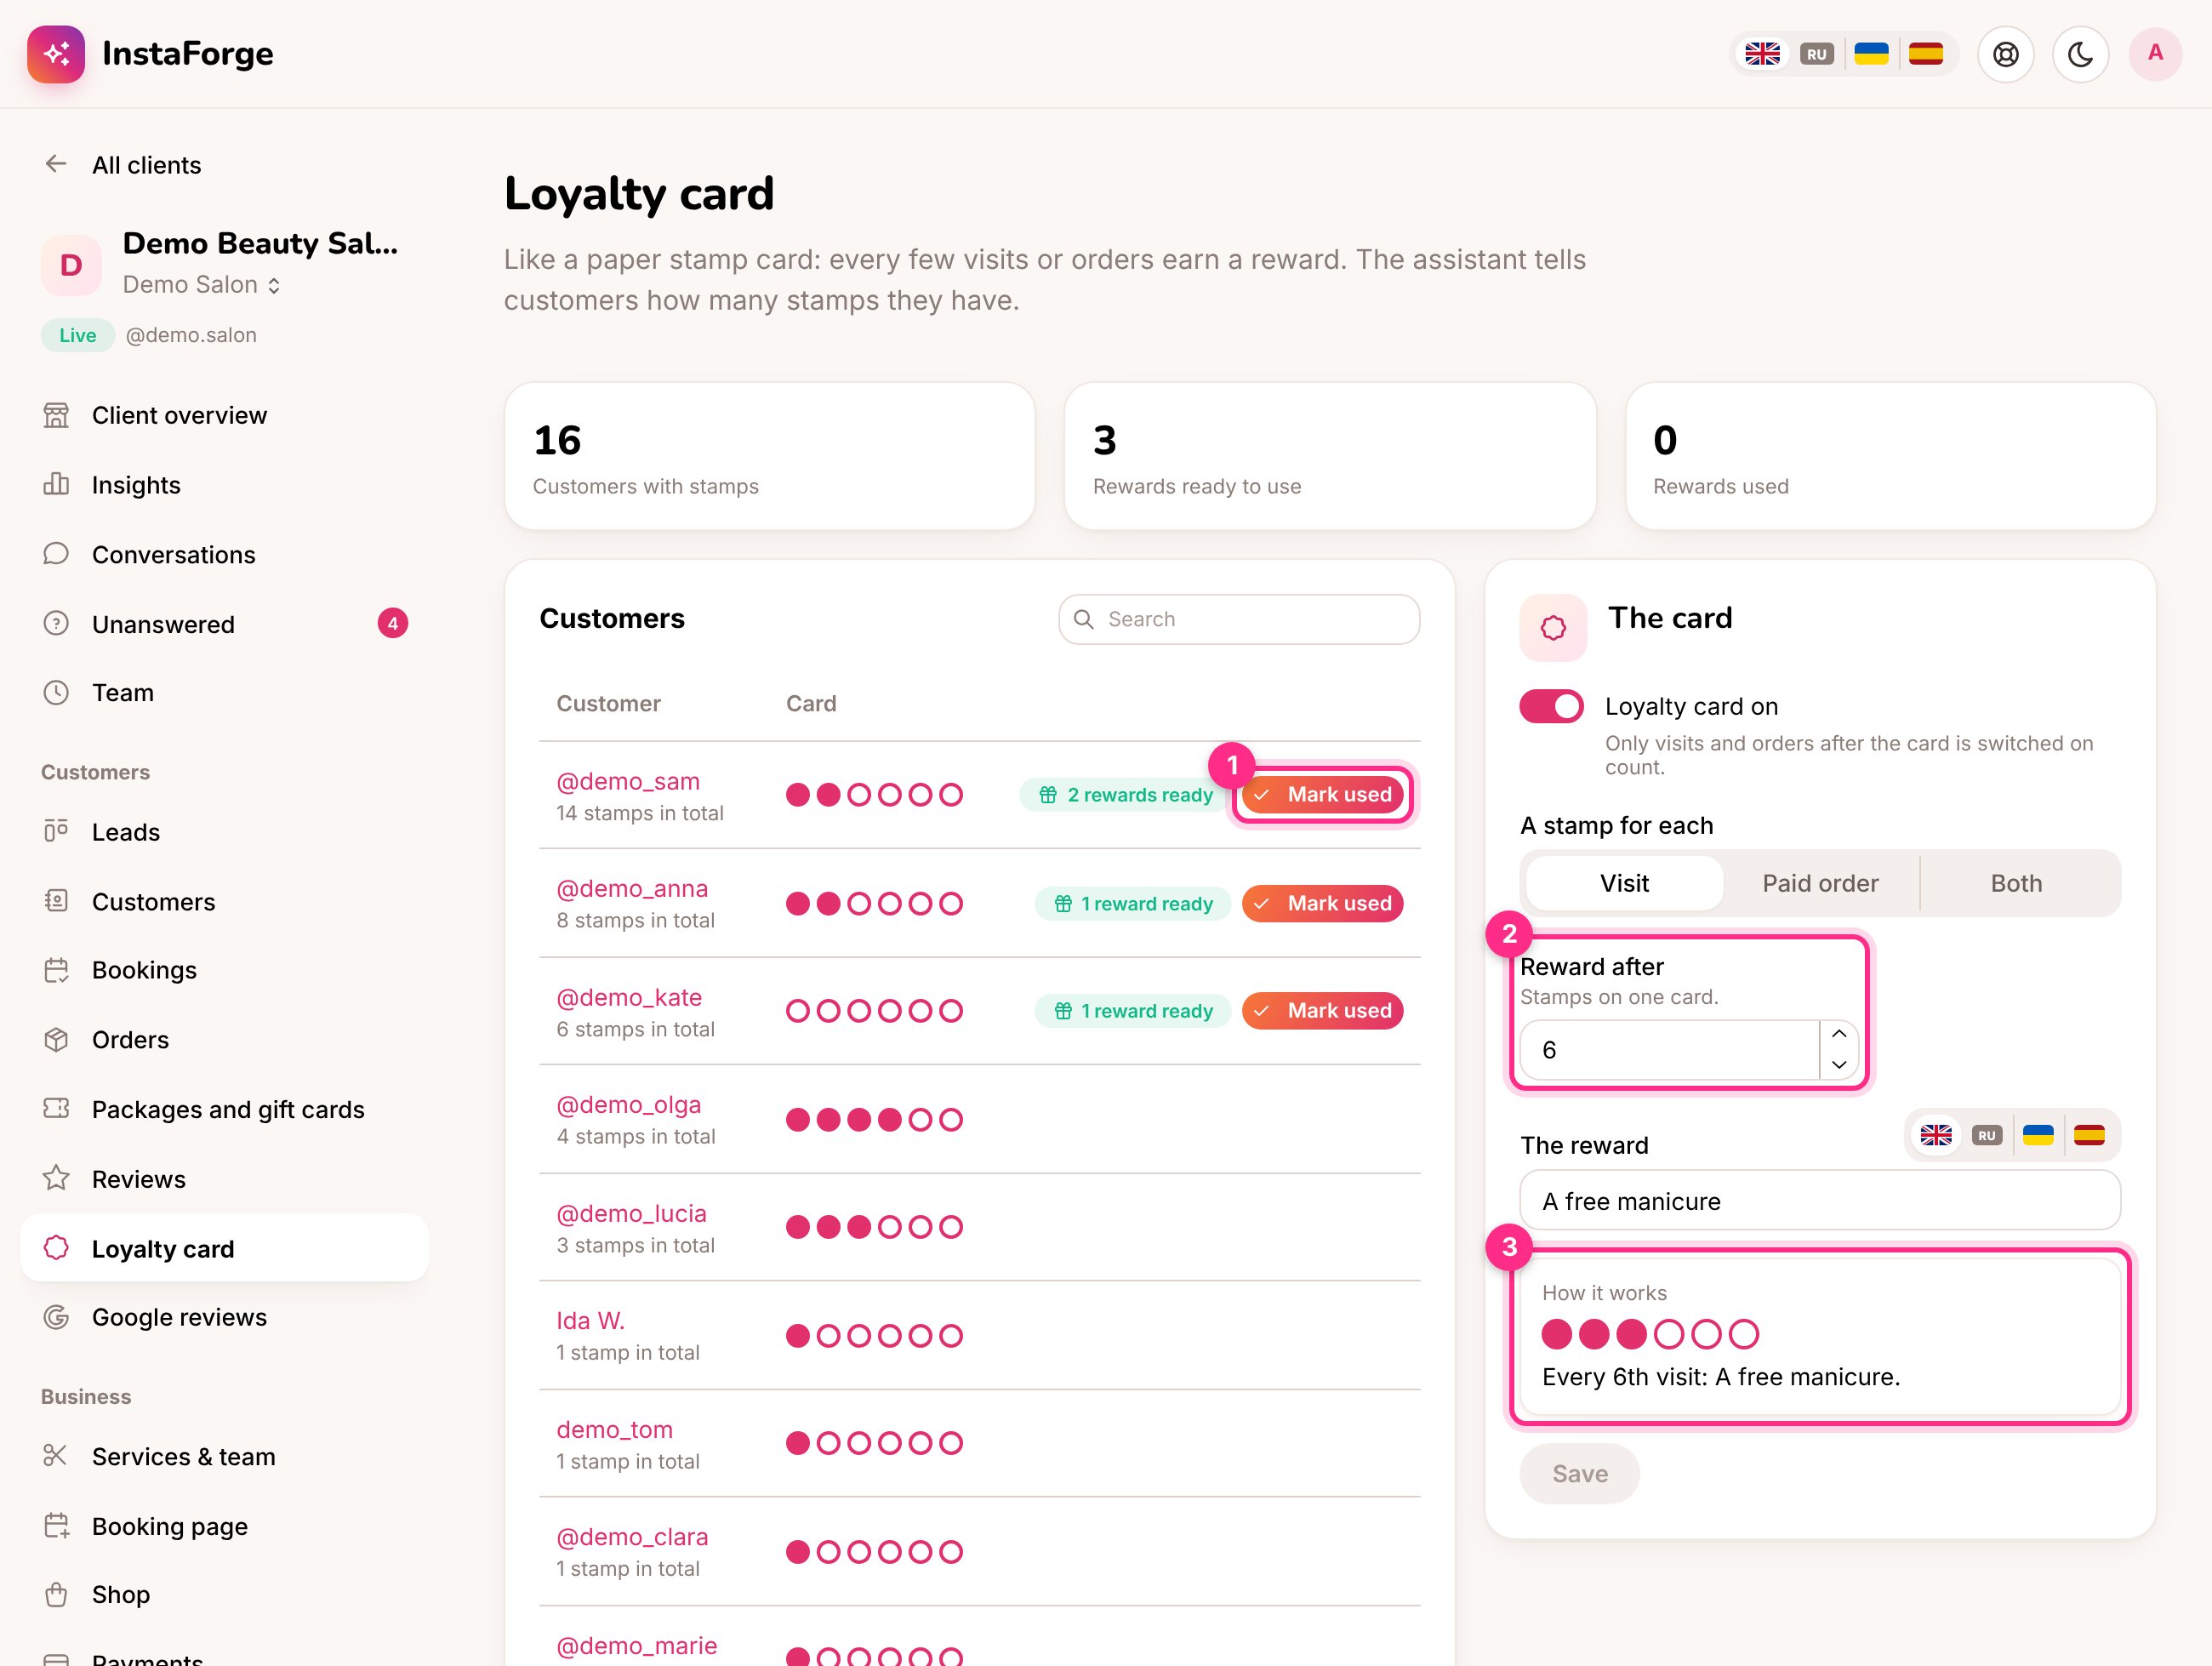The height and width of the screenshot is (1666, 2212).
Task: Toggle dark mode with the moon icon
Action: [x=2081, y=54]
